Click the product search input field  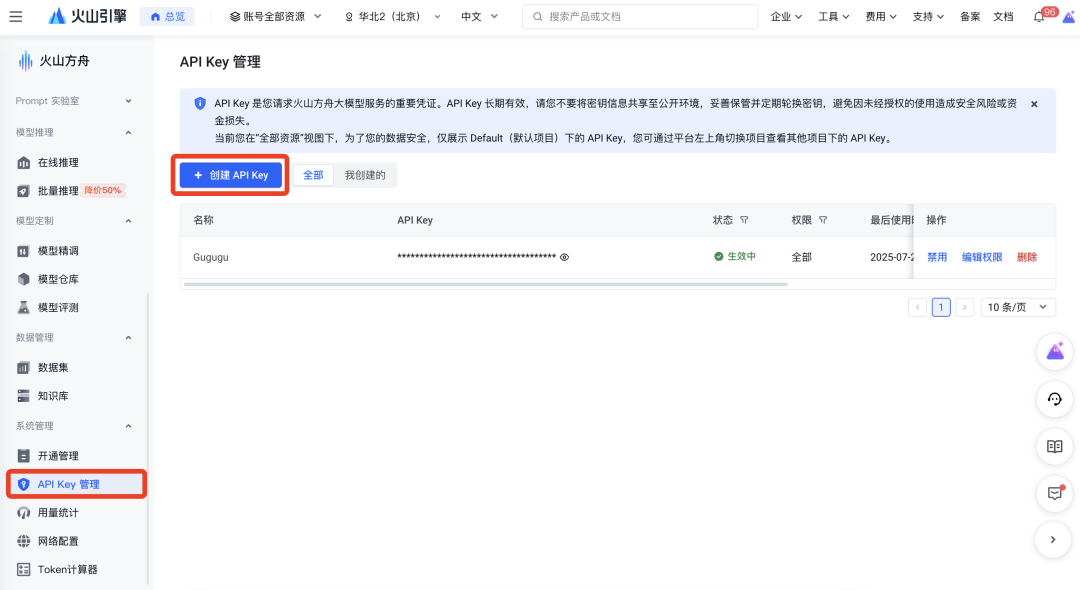tap(640, 16)
